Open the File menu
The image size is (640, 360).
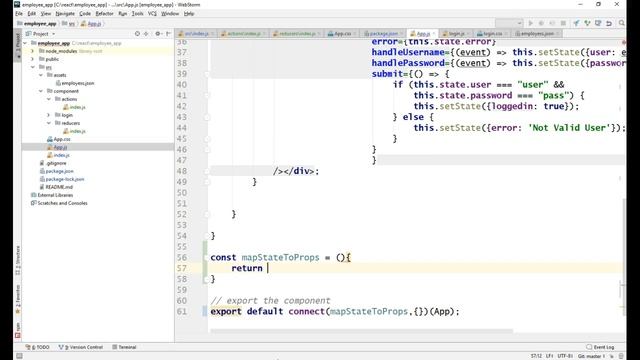19,13
